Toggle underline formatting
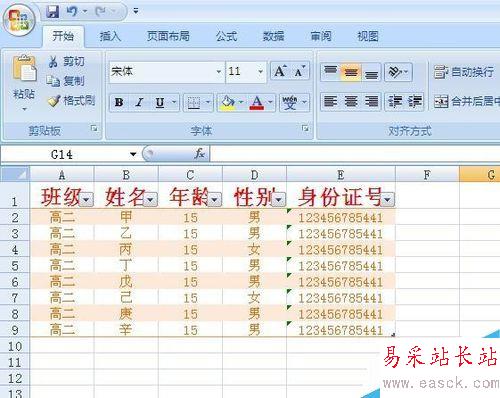The image size is (500, 398). tap(160, 102)
